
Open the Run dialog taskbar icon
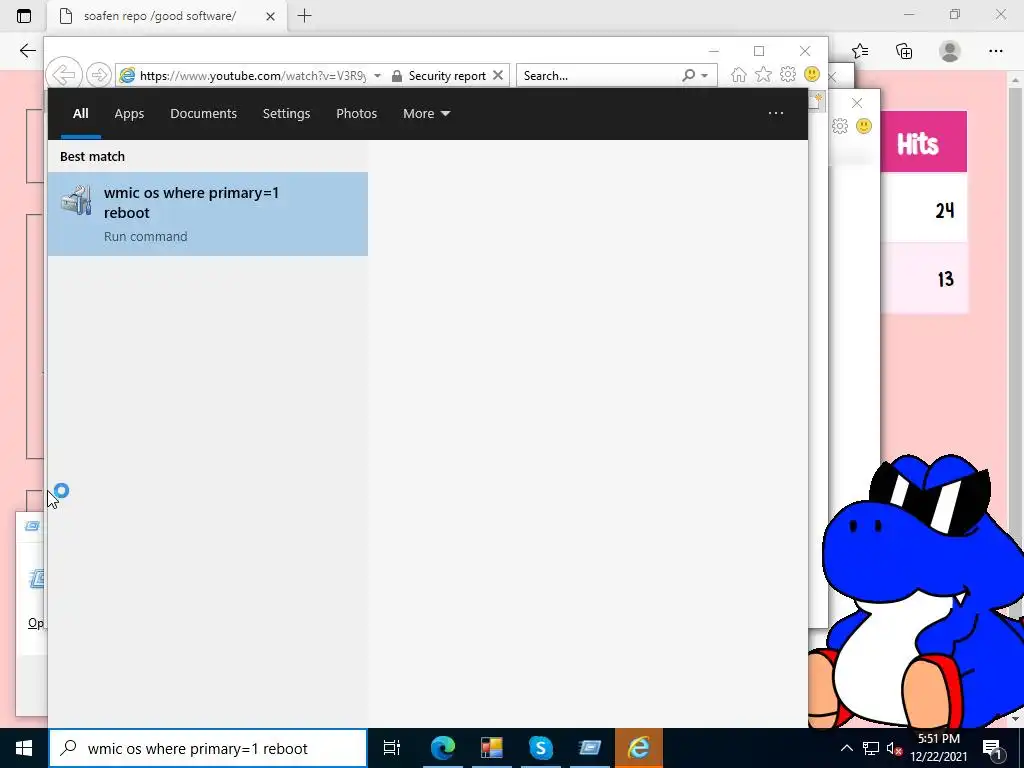(590, 748)
